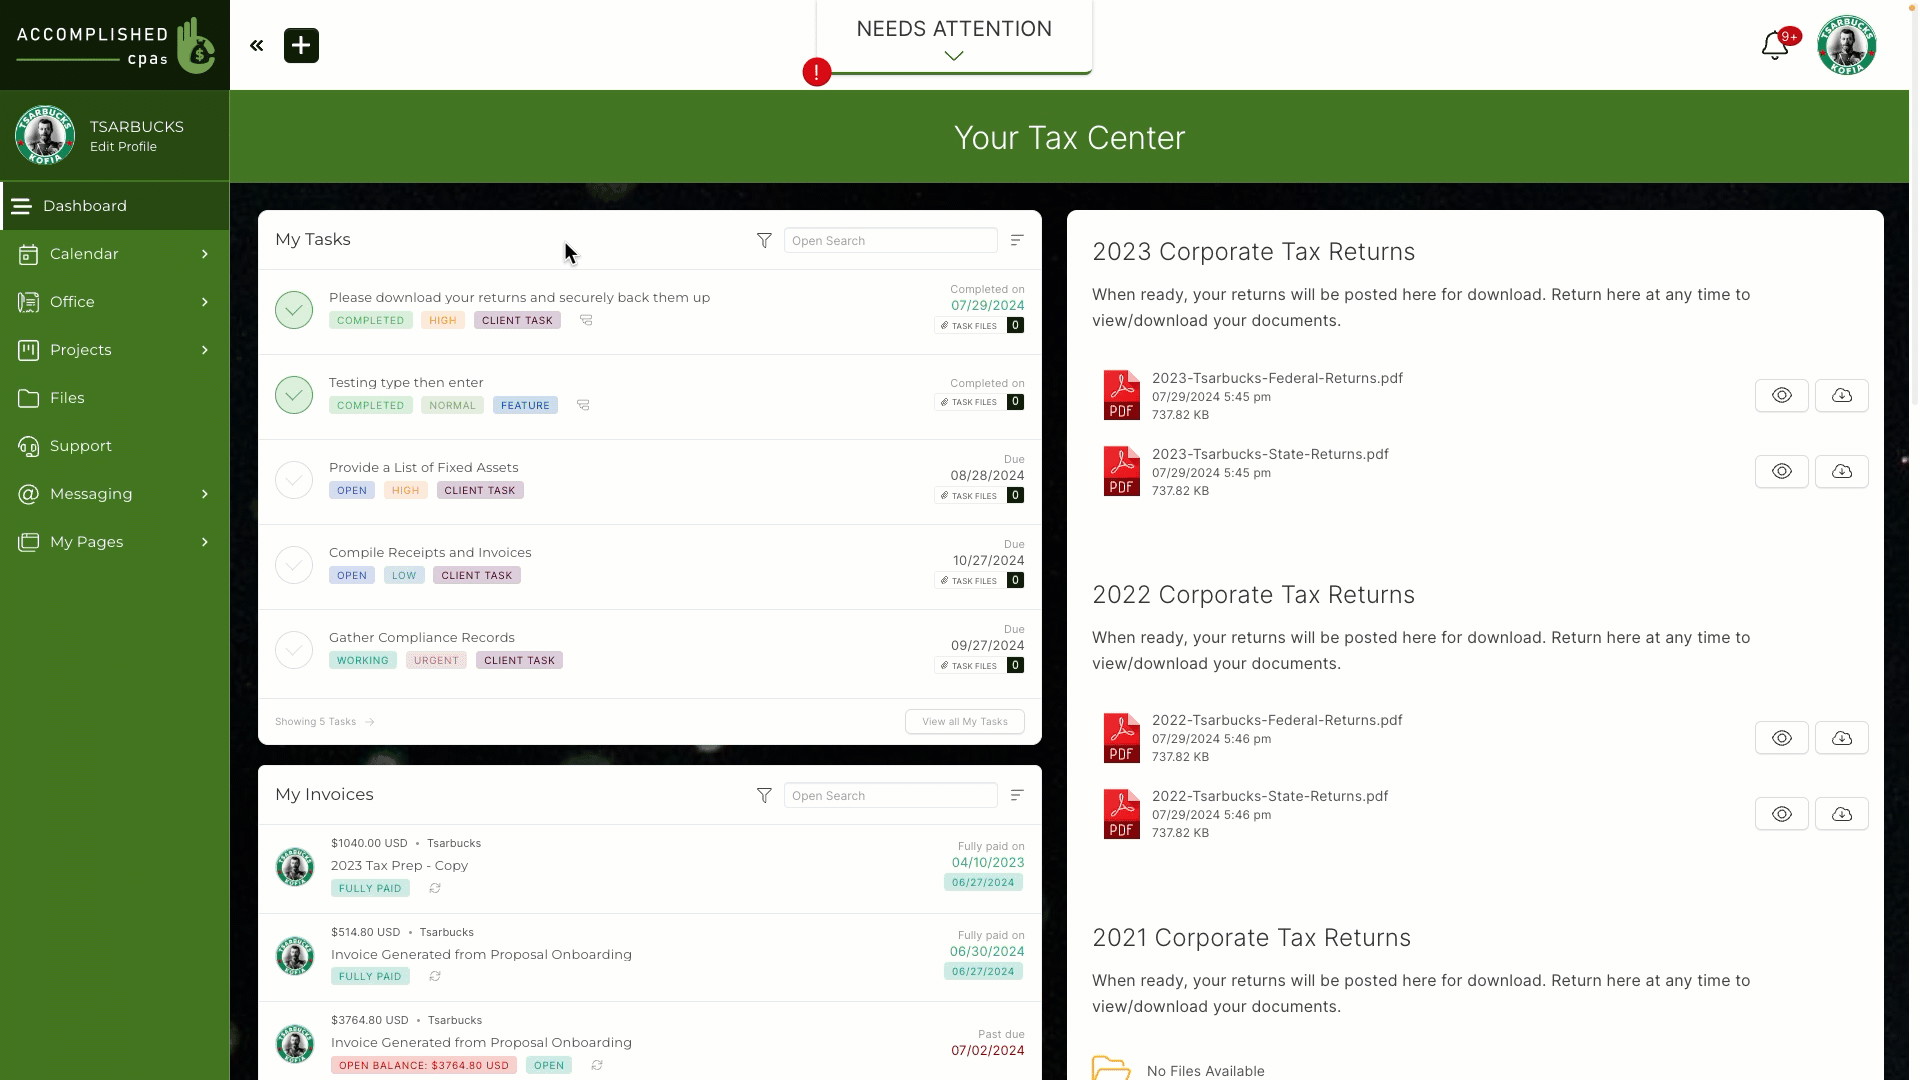Click the add new item plus icon
Image resolution: width=1920 pixels, height=1080 pixels.
(x=301, y=45)
